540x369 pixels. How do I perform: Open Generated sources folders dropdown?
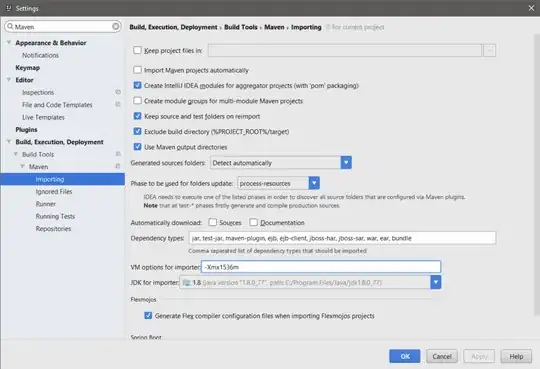click(x=346, y=163)
